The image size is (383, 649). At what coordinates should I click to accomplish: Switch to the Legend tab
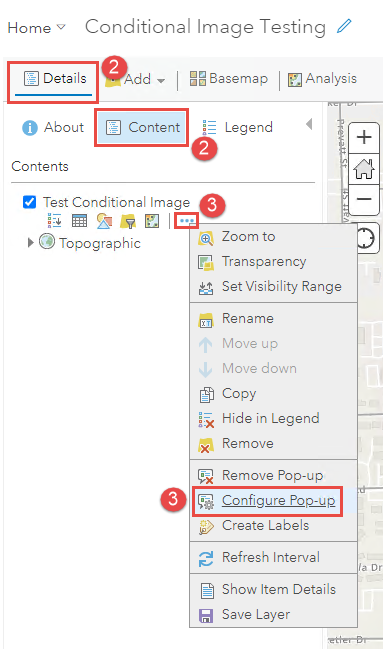pyautogui.click(x=237, y=127)
